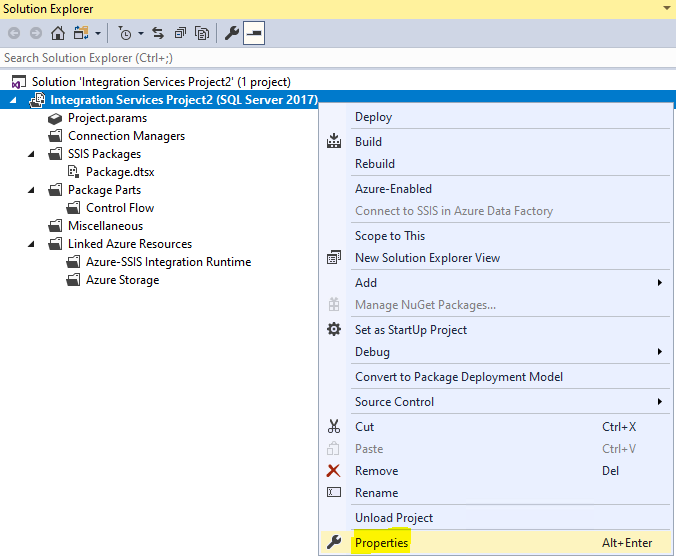The image size is (676, 556).
Task: Open the Source Control submenu
Action: coord(494,402)
